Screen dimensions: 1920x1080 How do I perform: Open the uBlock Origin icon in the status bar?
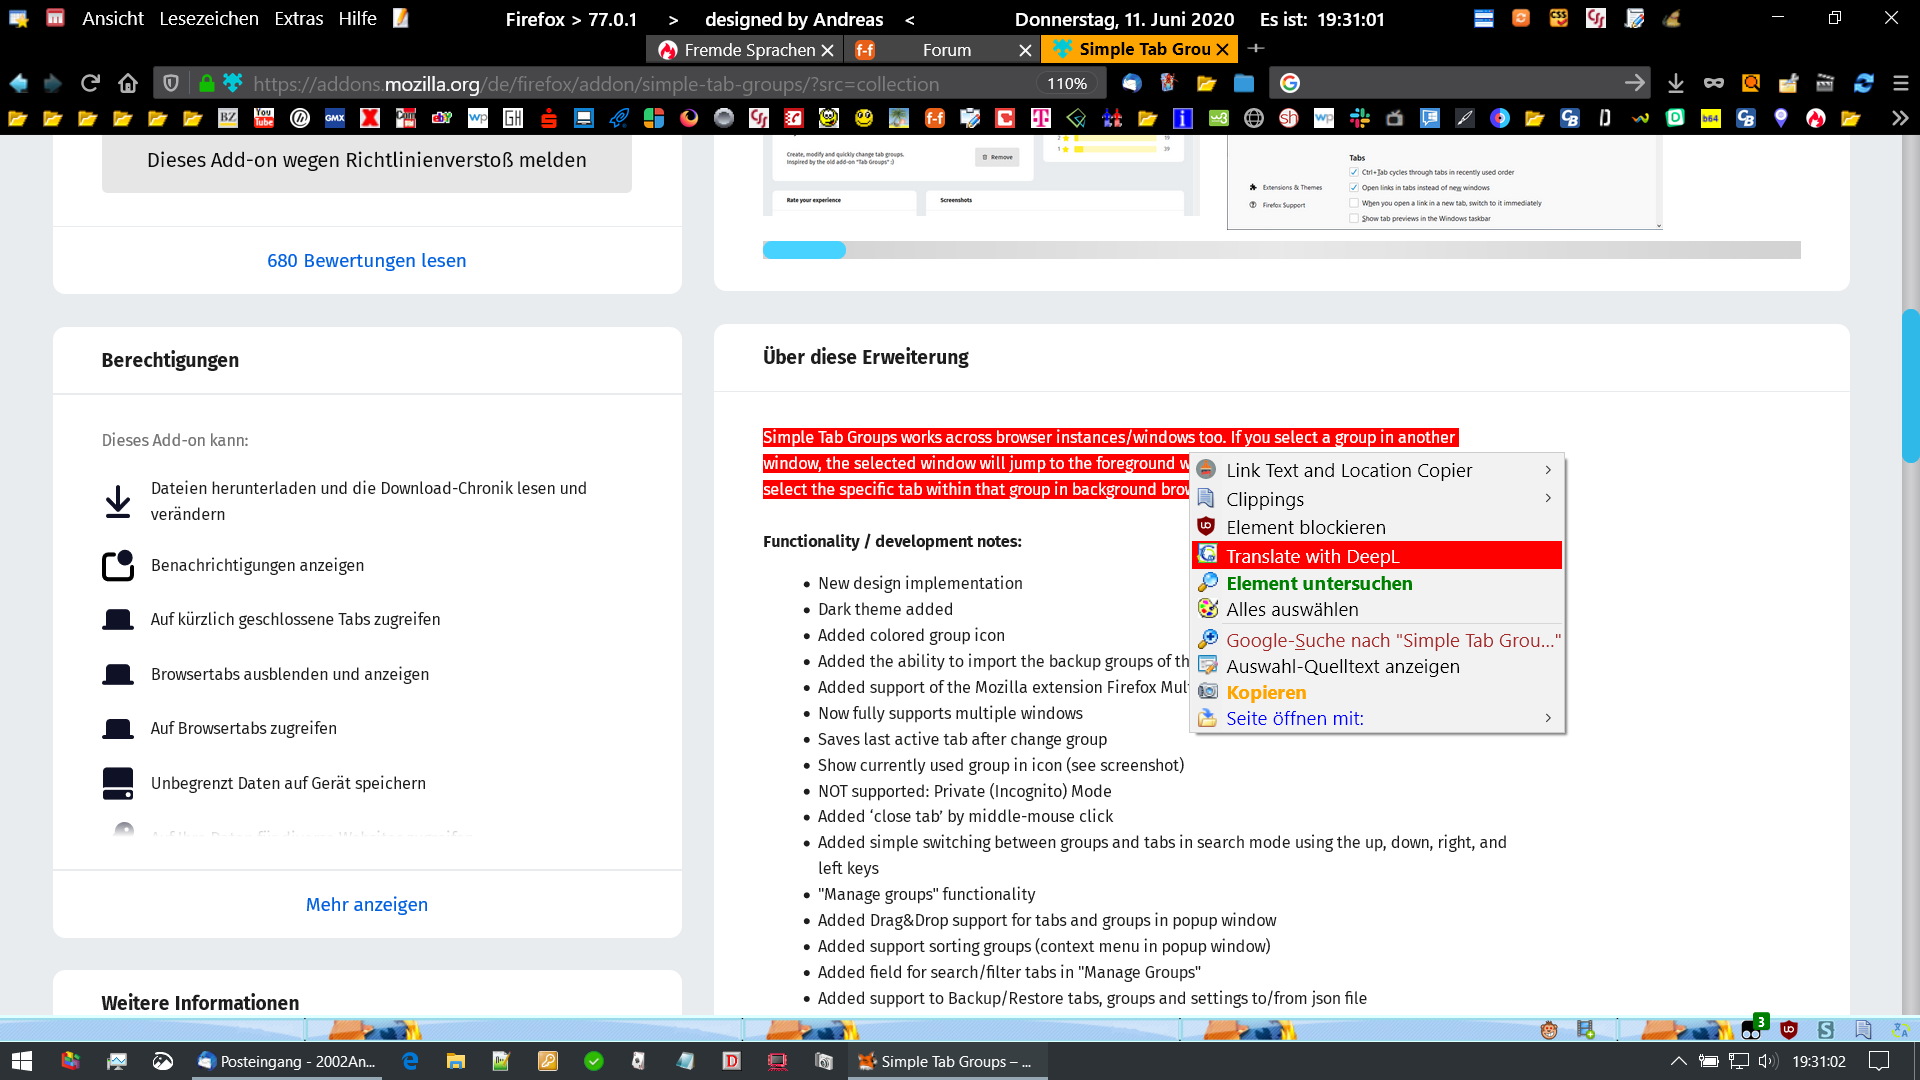coord(1789,1029)
